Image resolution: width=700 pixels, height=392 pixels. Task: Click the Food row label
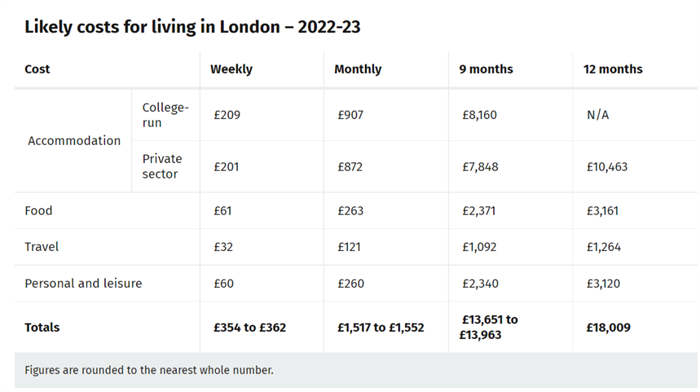(38, 211)
